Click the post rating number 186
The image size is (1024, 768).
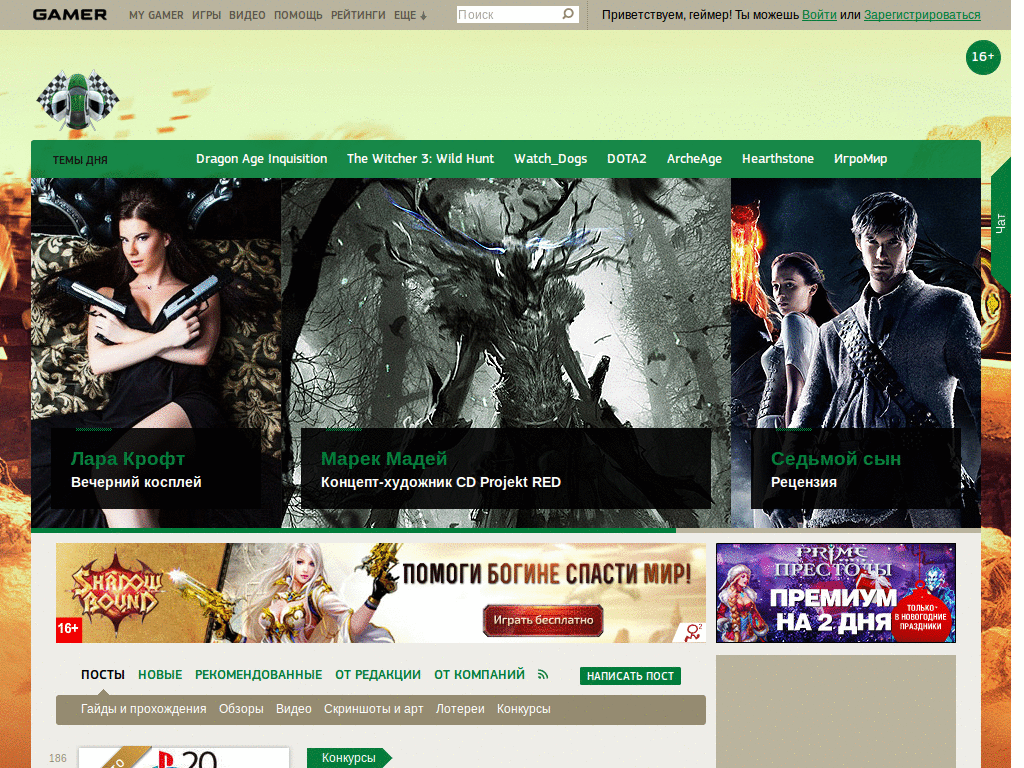(x=57, y=758)
